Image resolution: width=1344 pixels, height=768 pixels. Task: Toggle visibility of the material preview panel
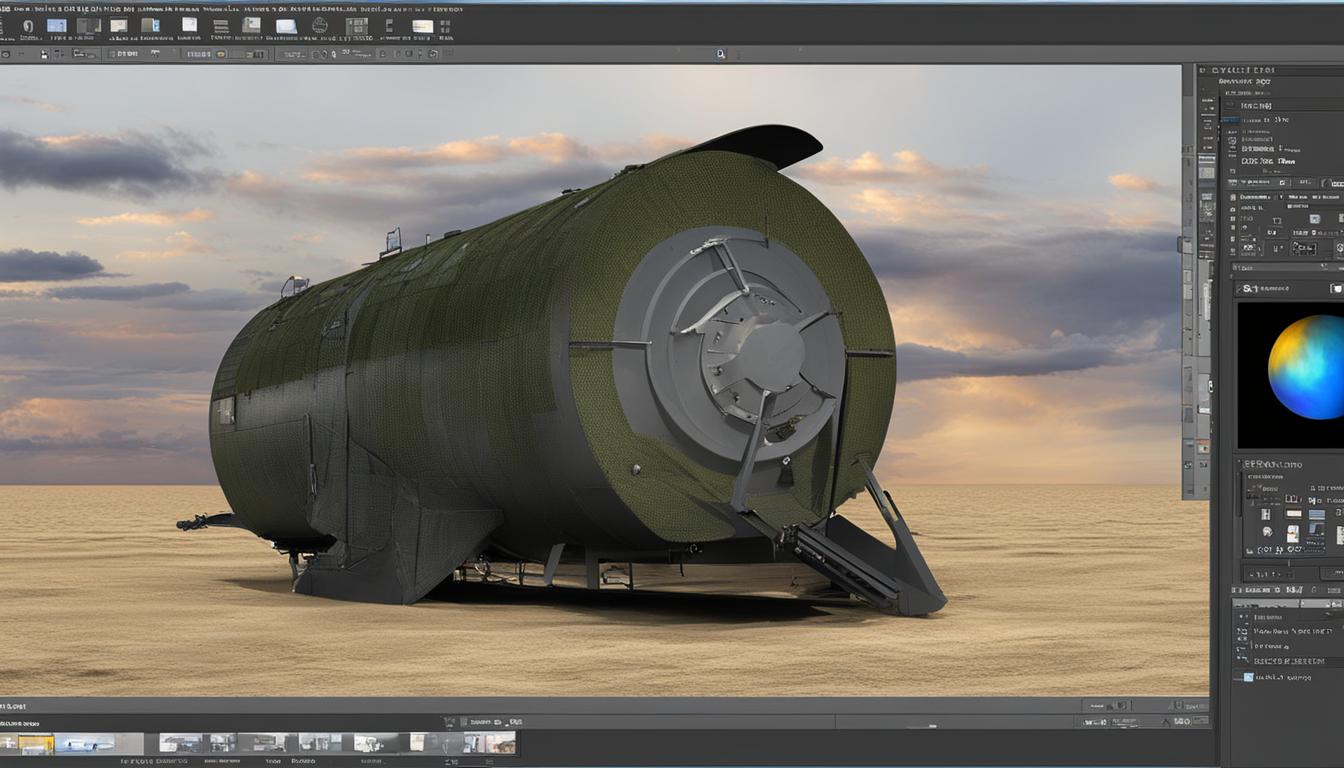point(1337,287)
